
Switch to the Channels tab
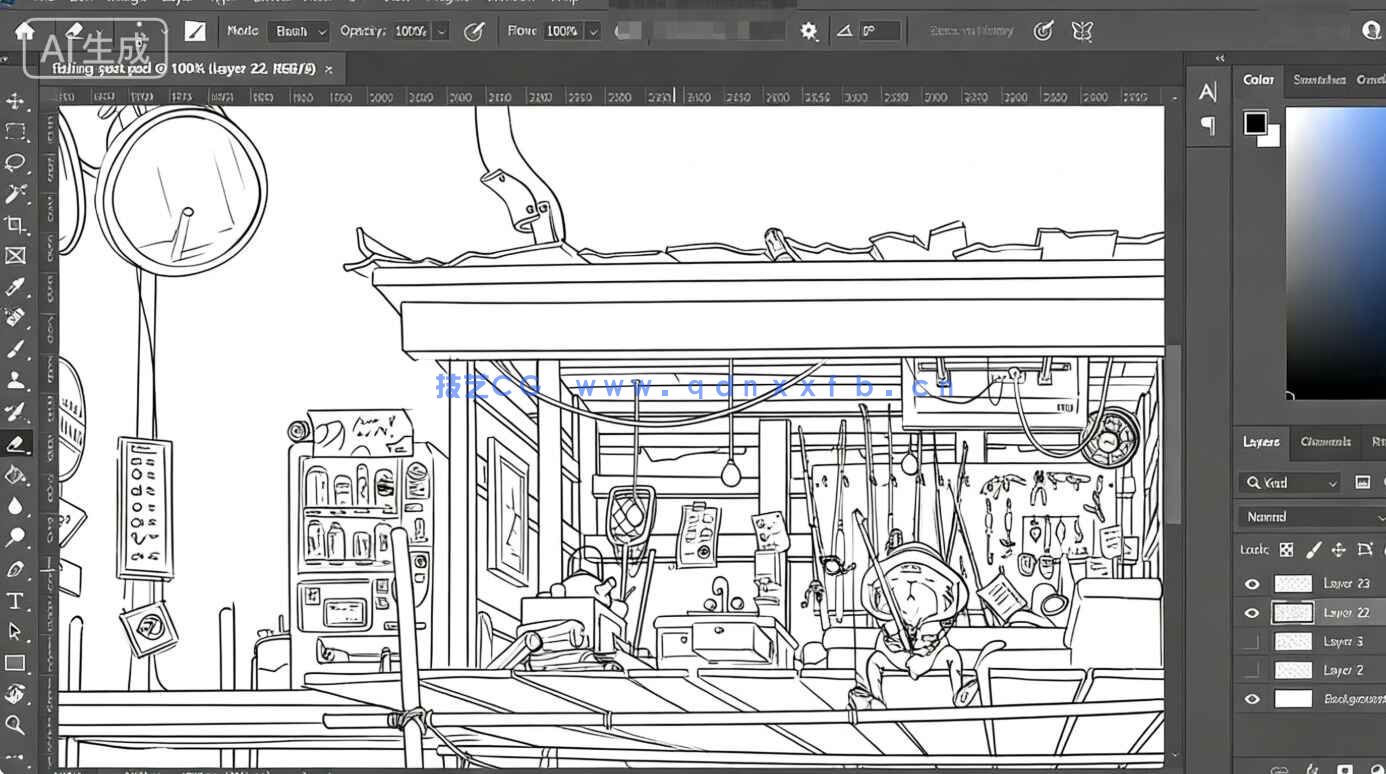coord(1325,441)
